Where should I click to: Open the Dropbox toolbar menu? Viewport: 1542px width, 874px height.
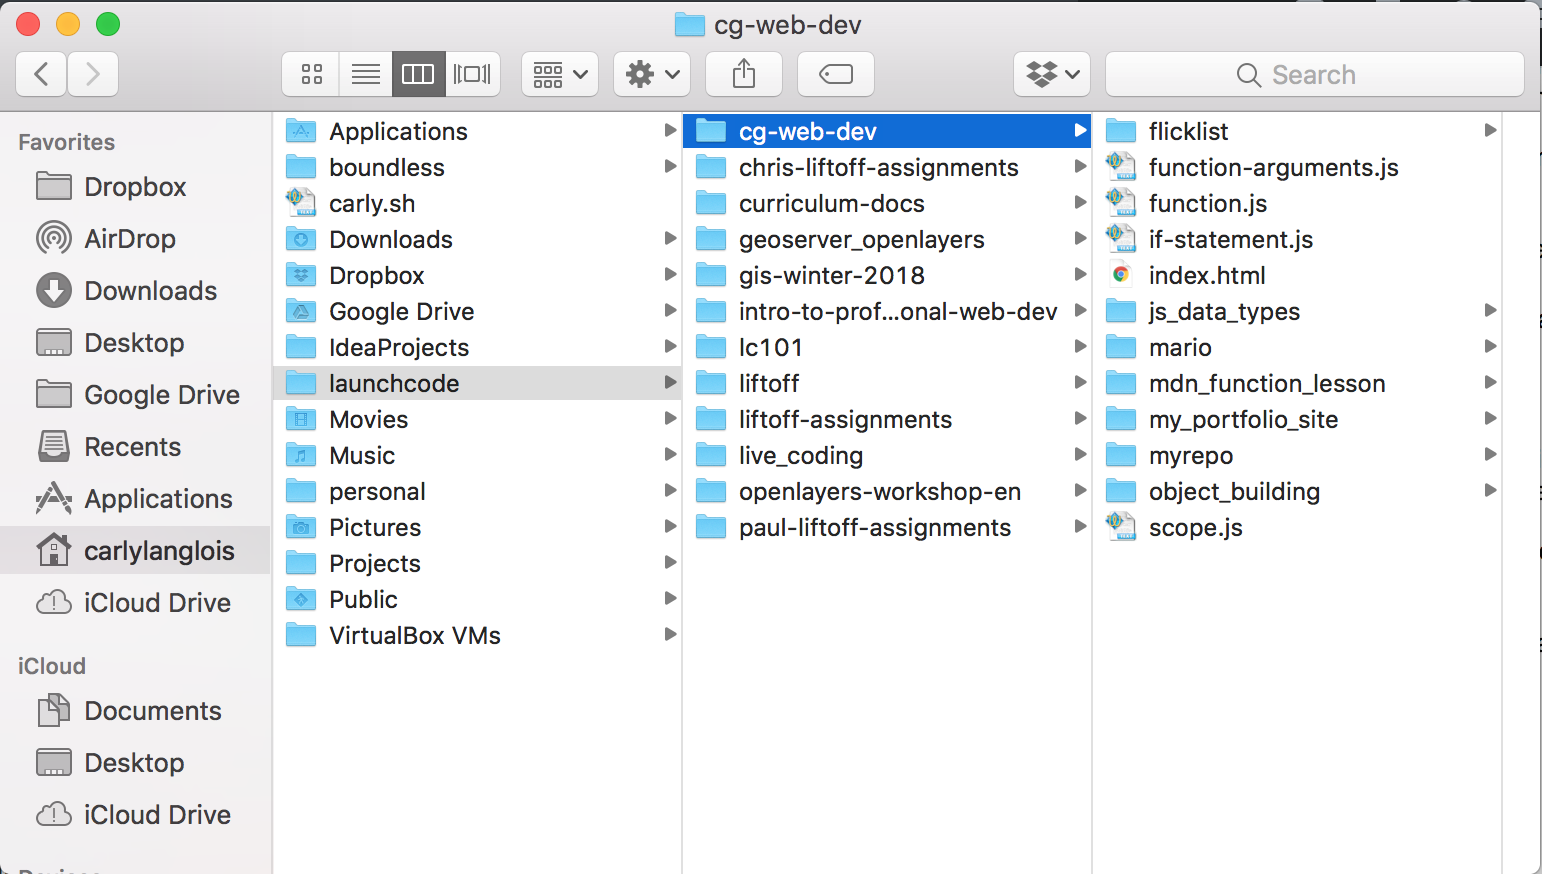click(x=1052, y=75)
